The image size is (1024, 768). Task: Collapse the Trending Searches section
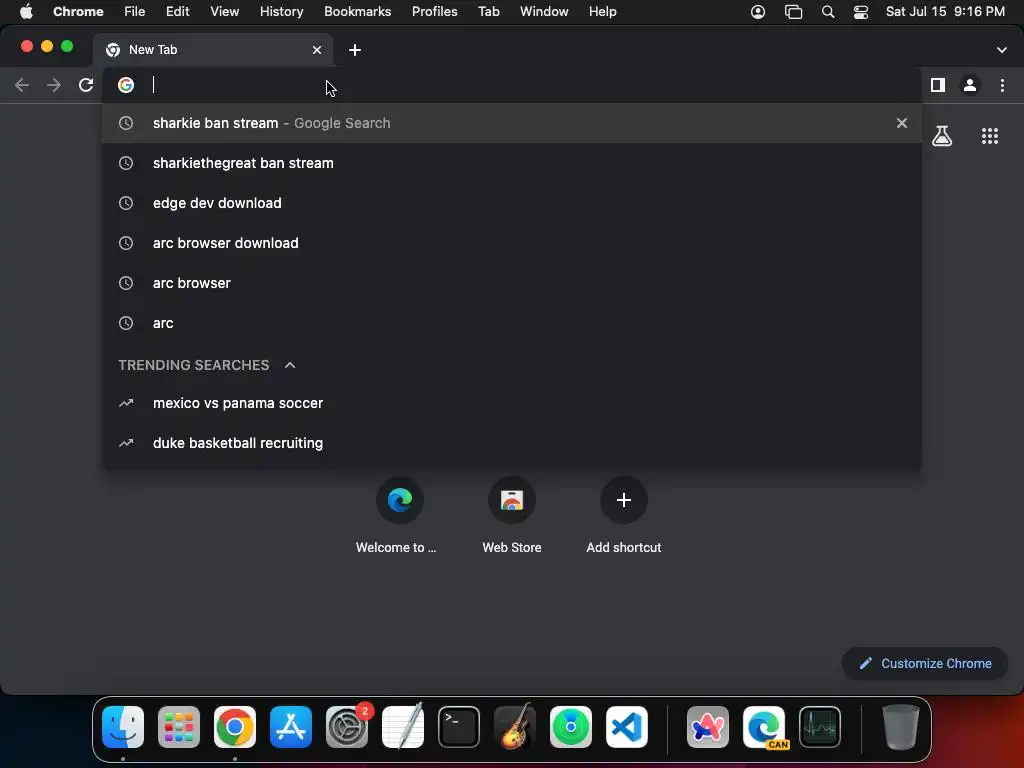pos(290,365)
